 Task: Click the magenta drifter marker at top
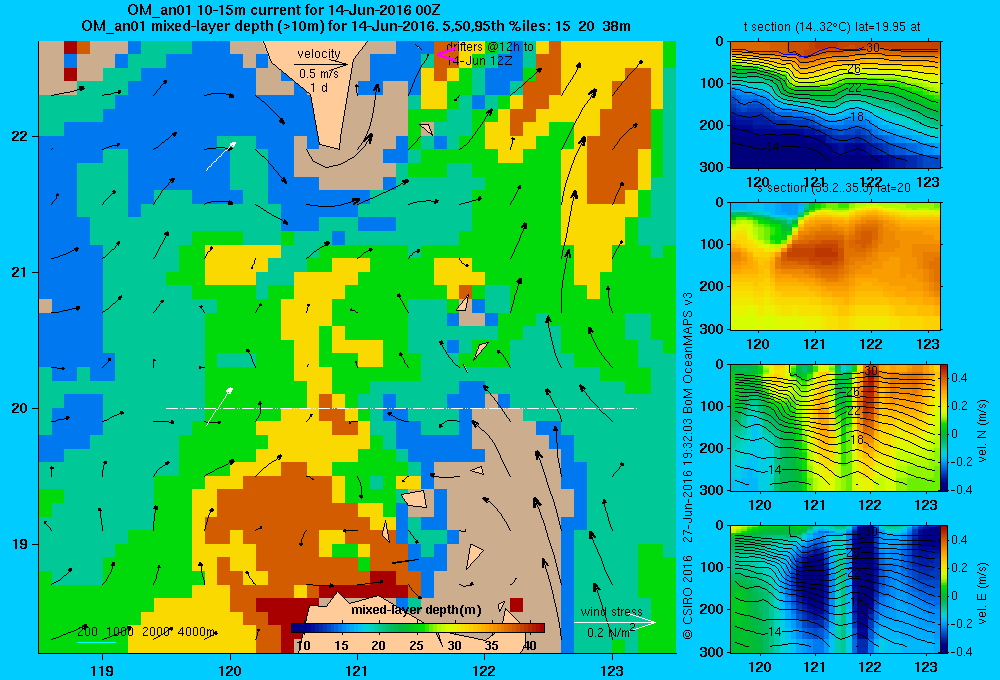pyautogui.click(x=445, y=54)
